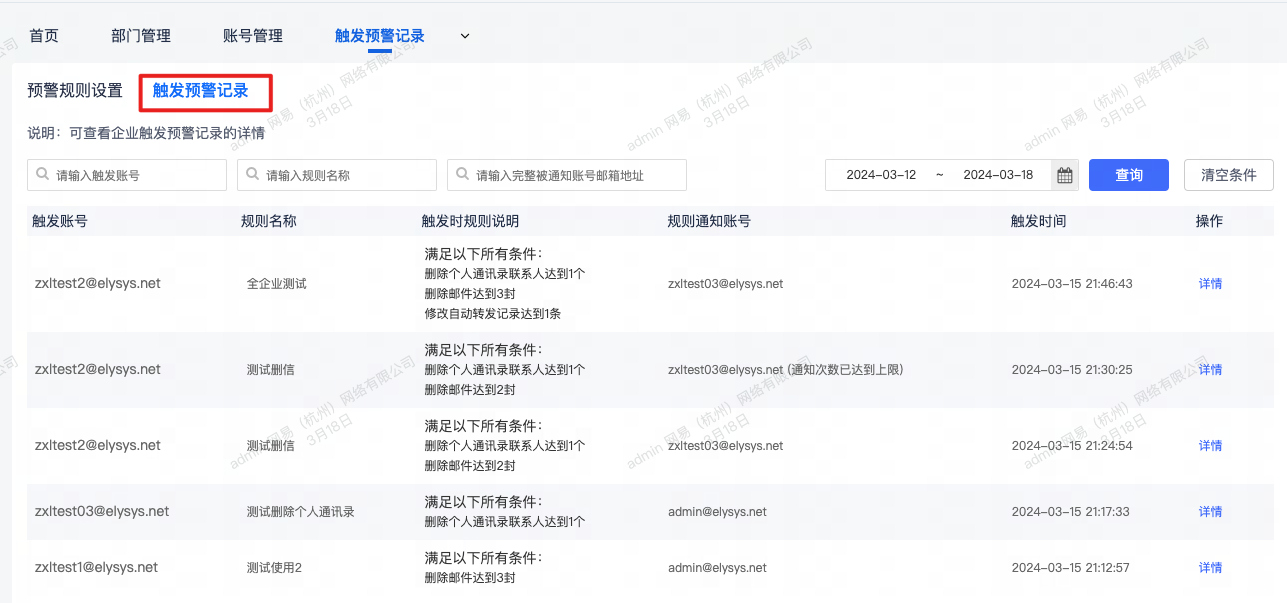
Task: Open 详情 for the 全企业测试 record
Action: (1210, 284)
